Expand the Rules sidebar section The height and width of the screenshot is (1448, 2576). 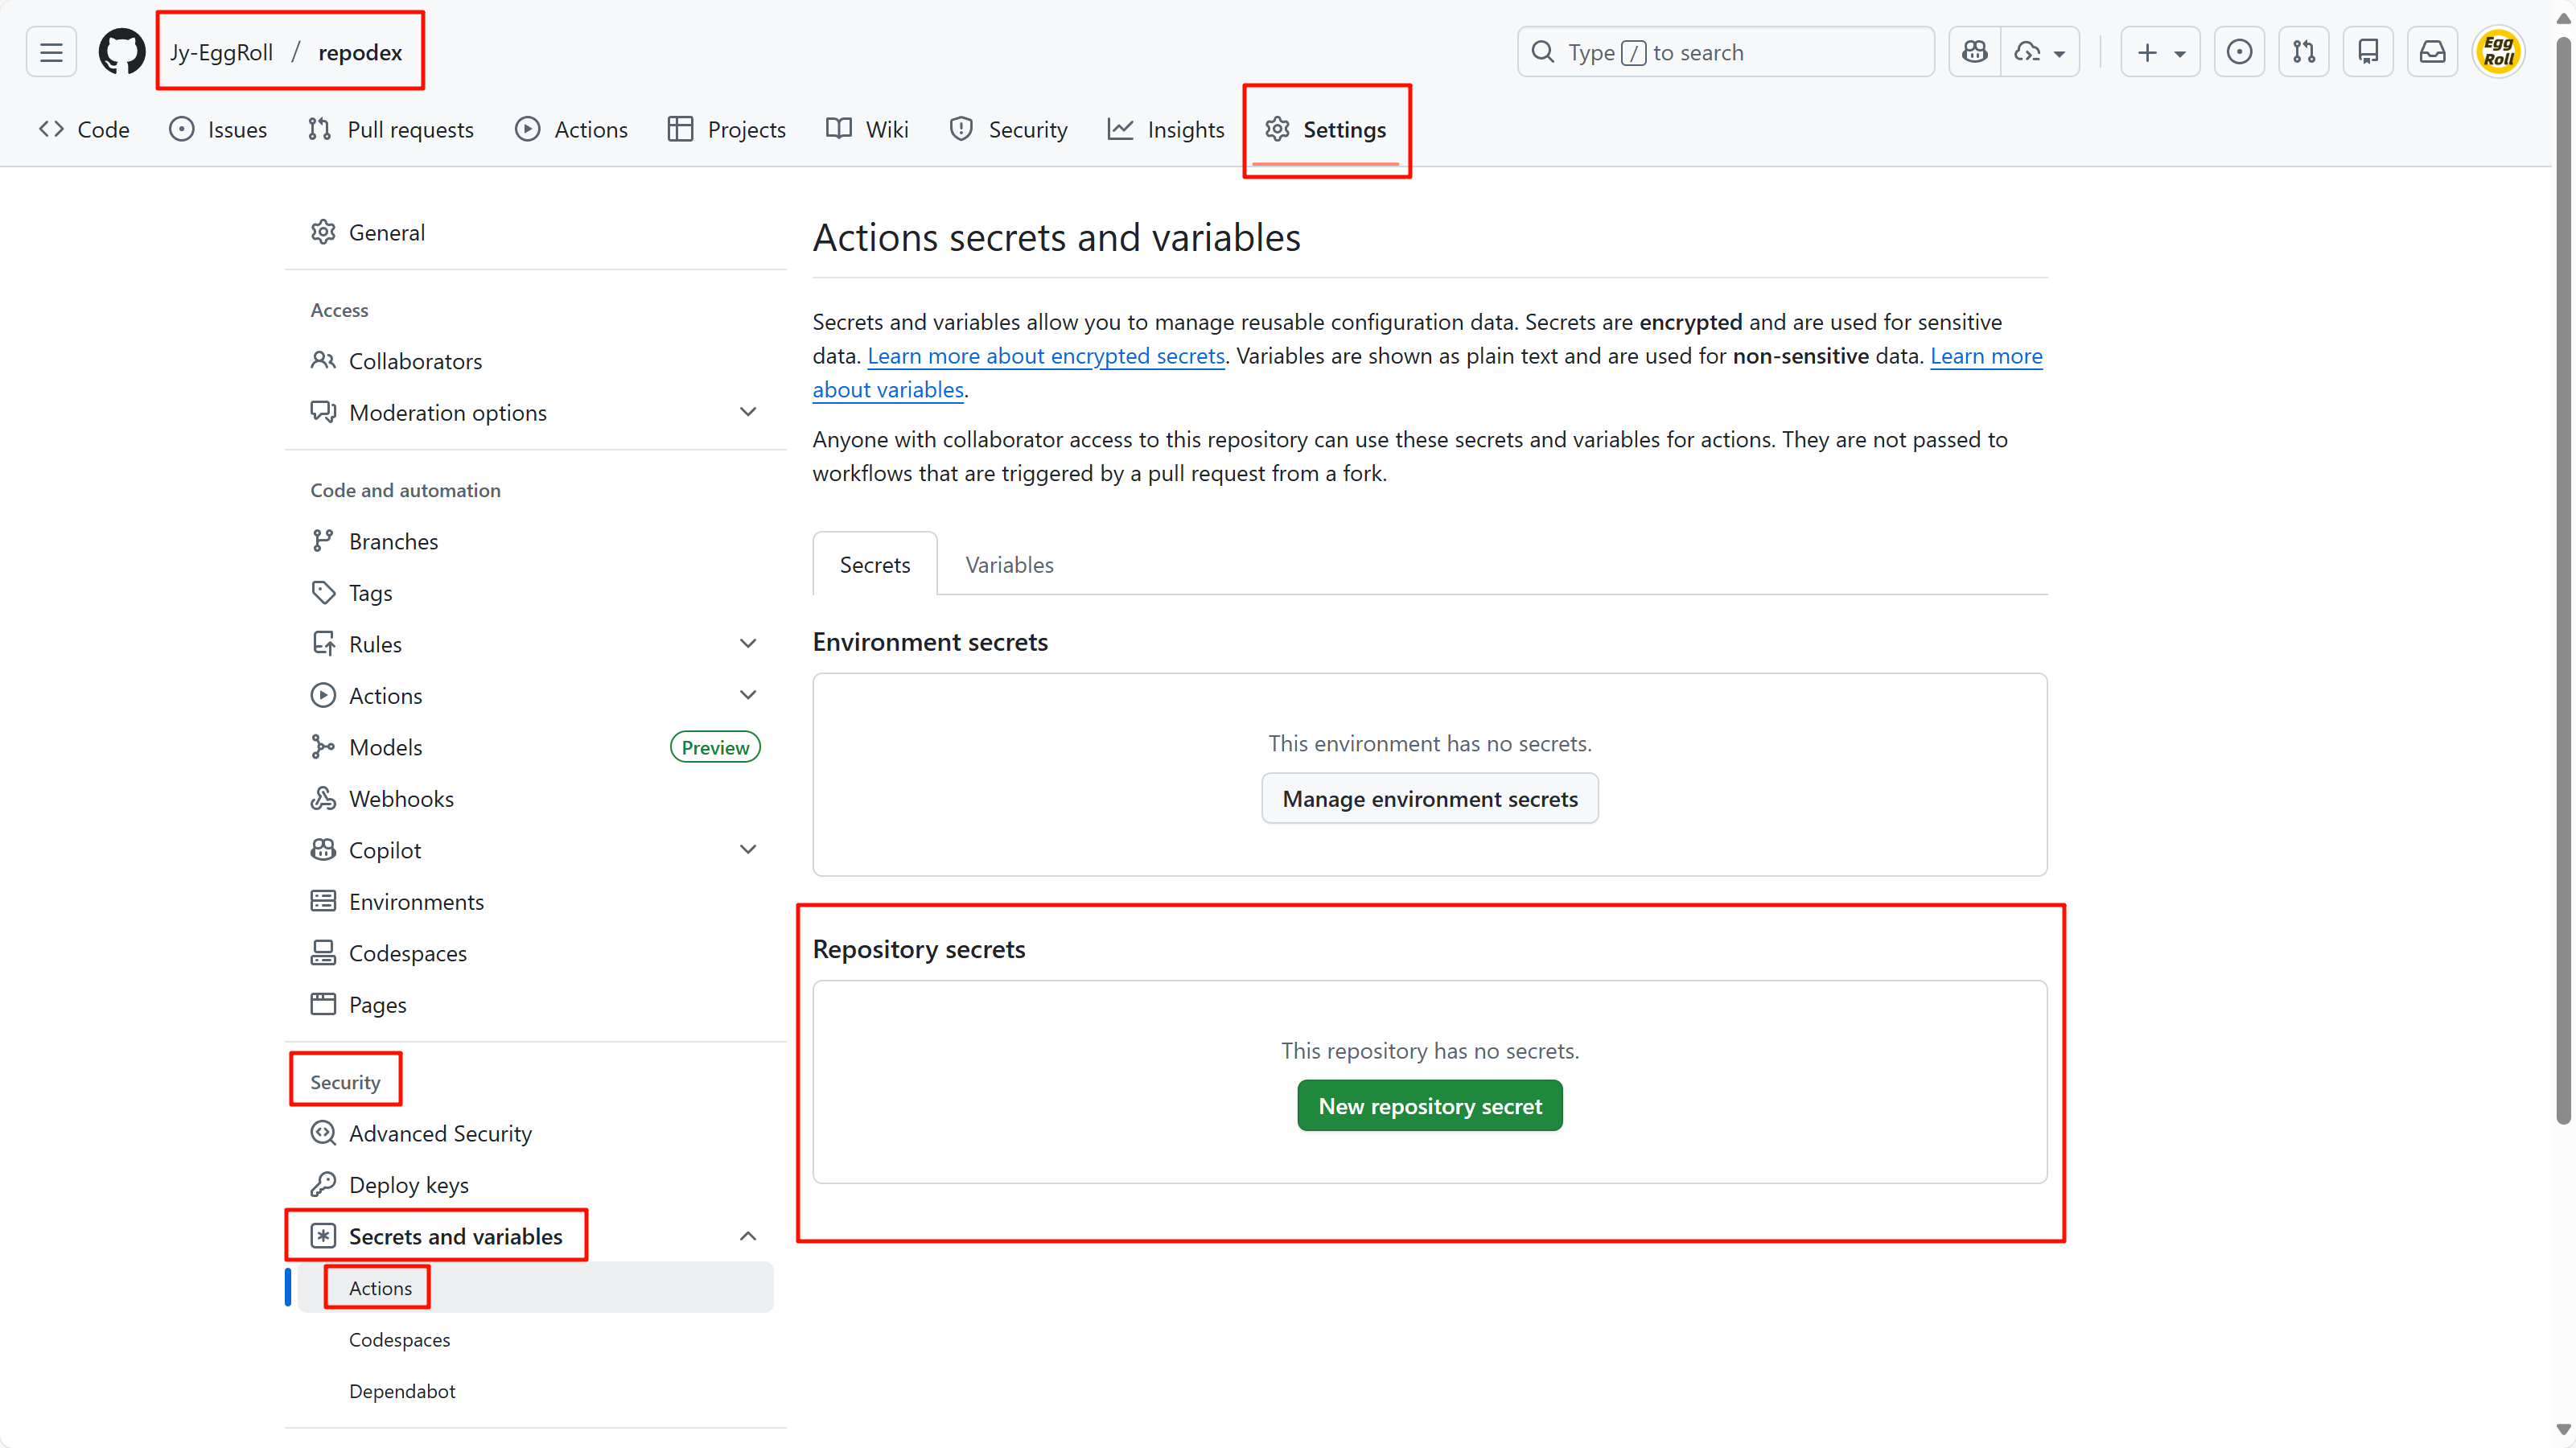click(747, 643)
